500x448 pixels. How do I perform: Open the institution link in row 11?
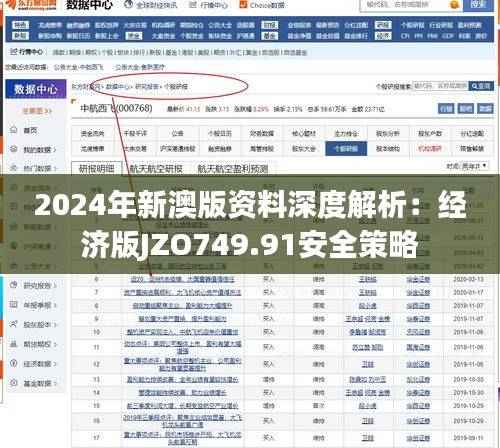418,347
